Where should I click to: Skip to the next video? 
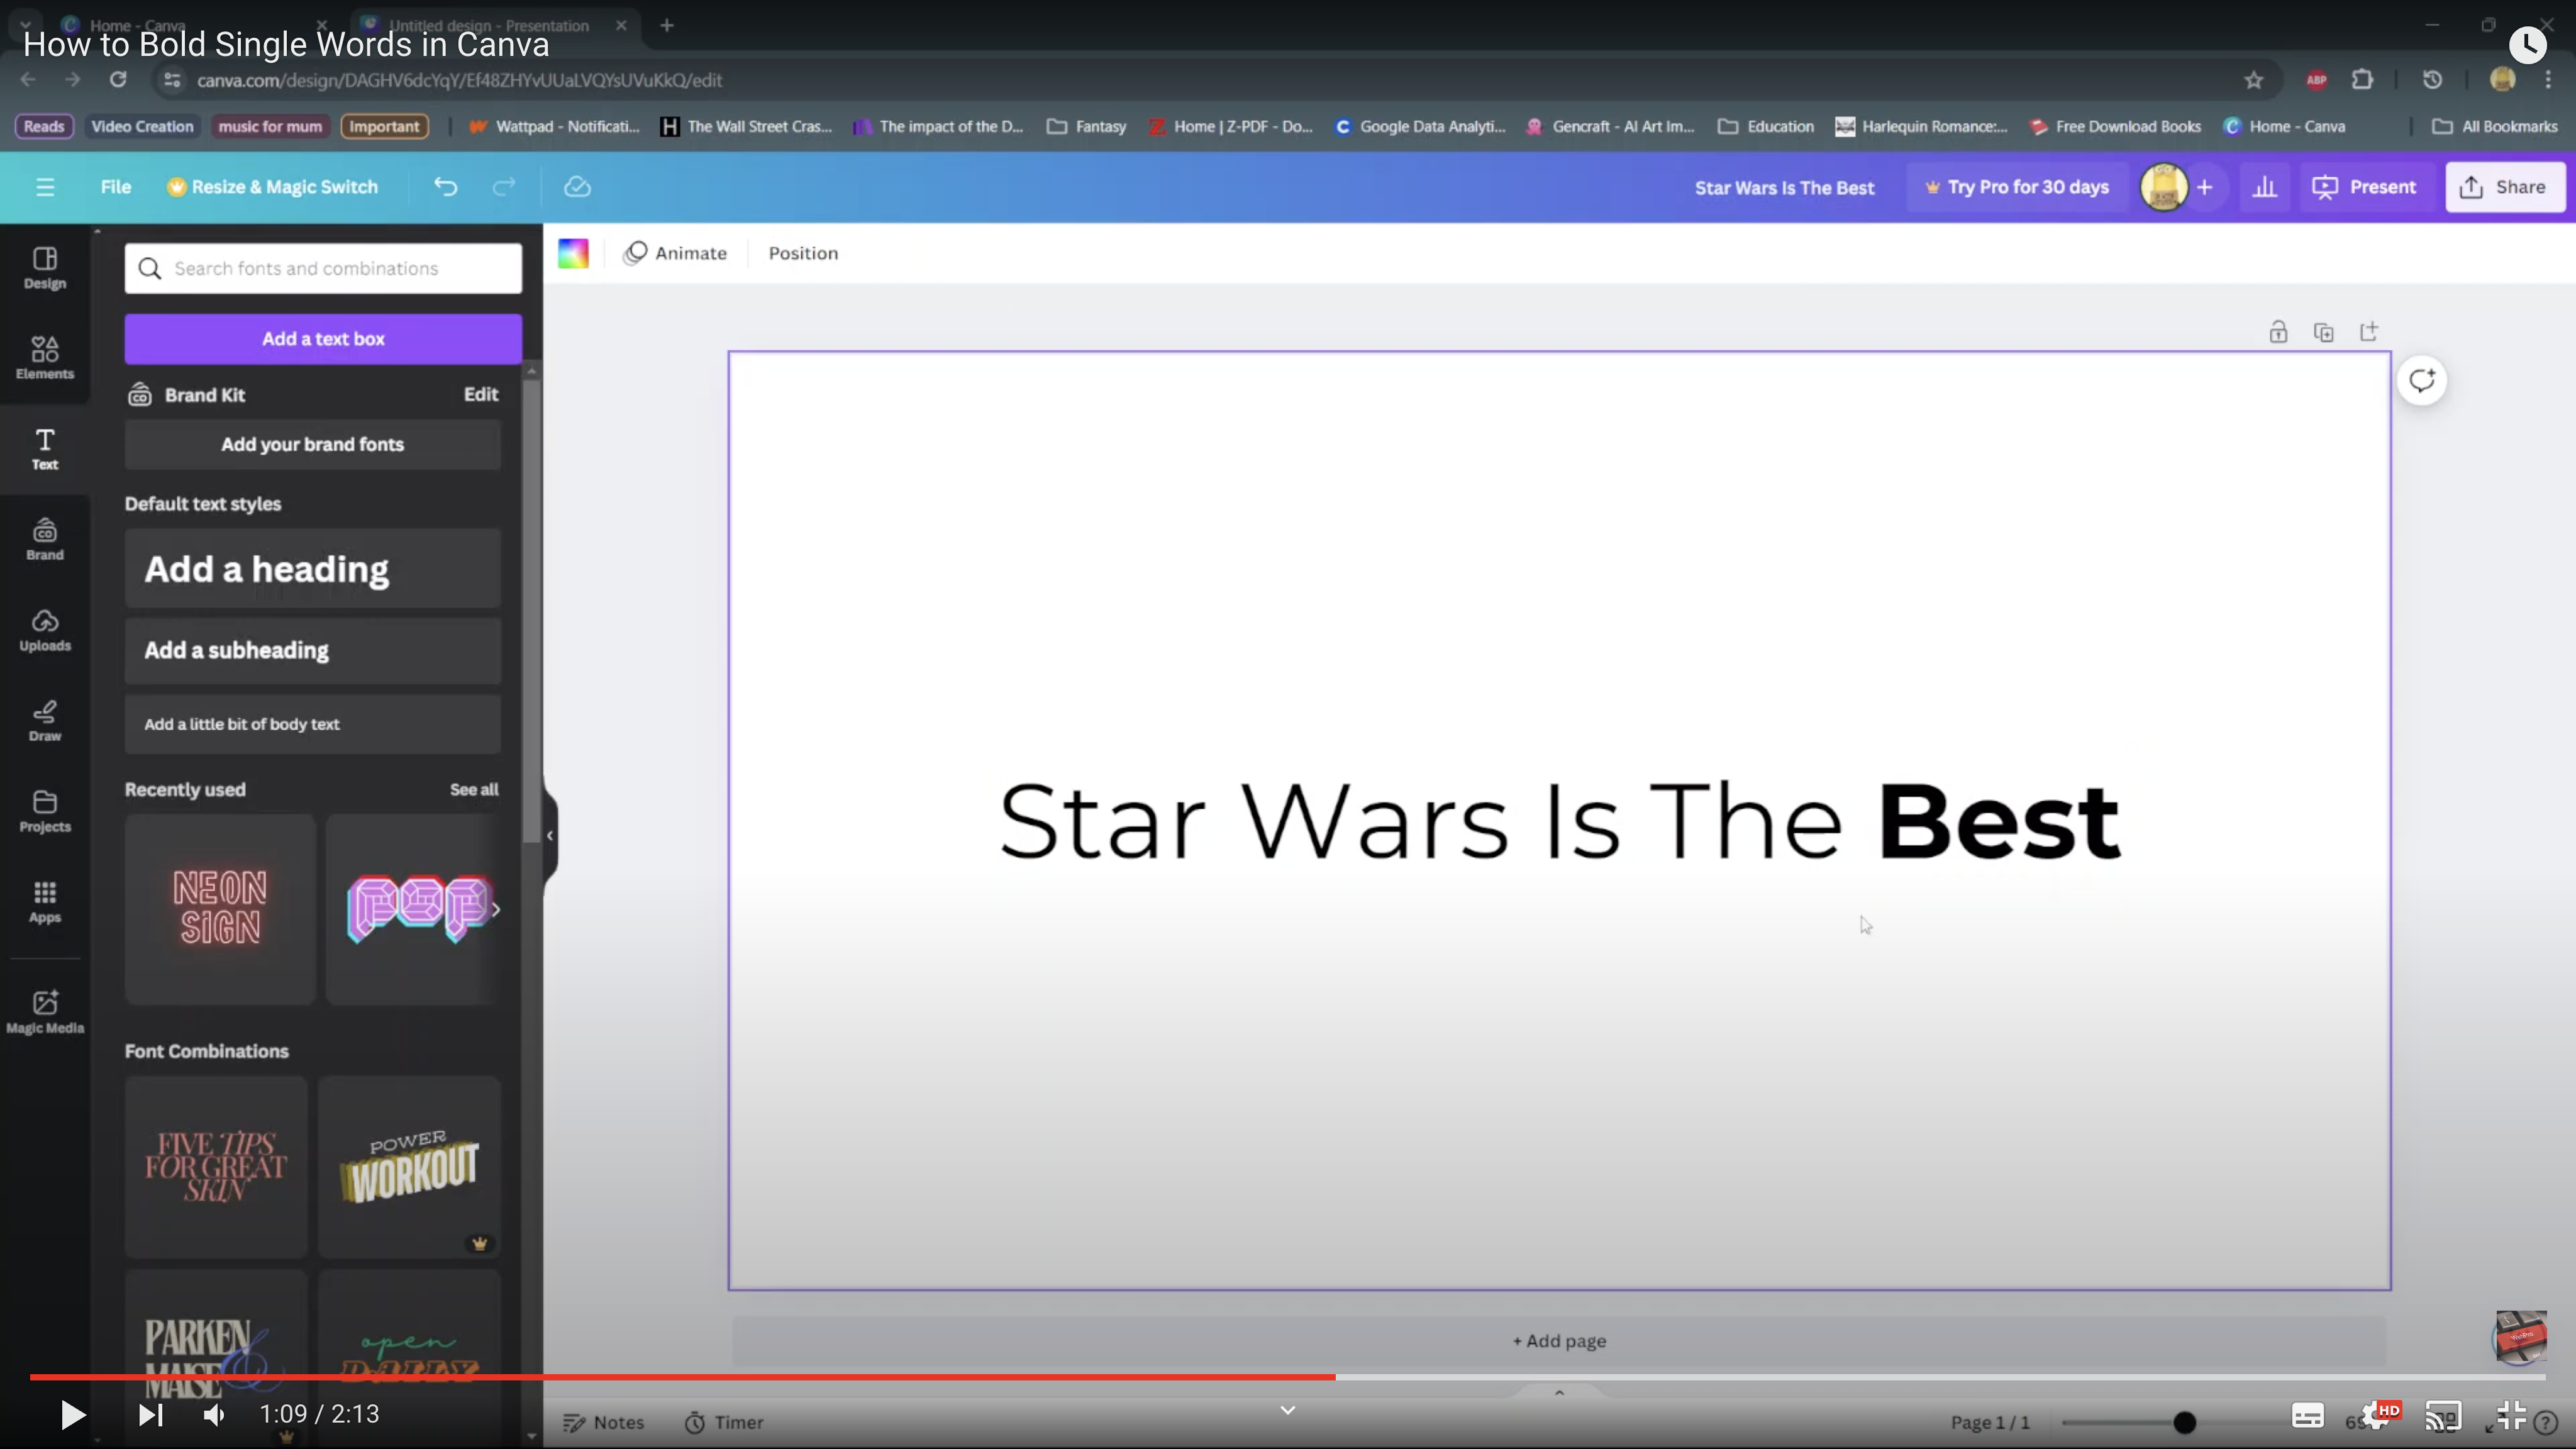point(150,1414)
